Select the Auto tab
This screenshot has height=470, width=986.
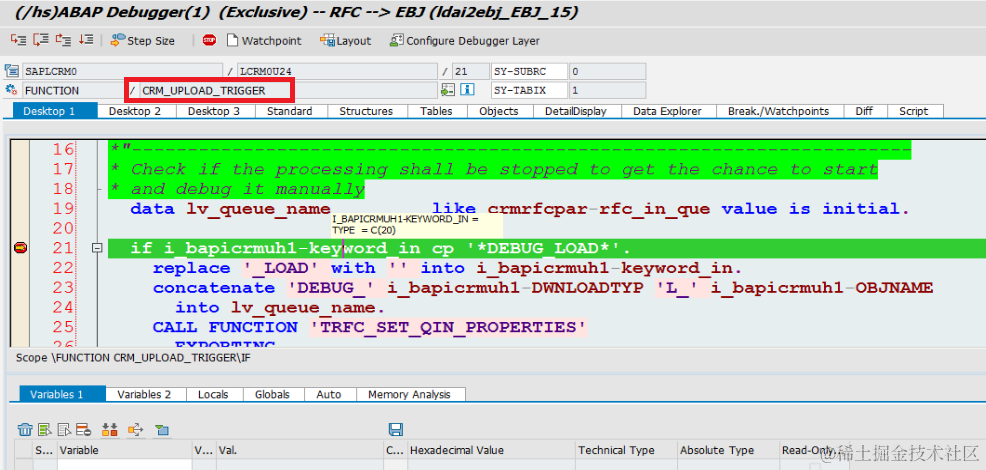(329, 394)
